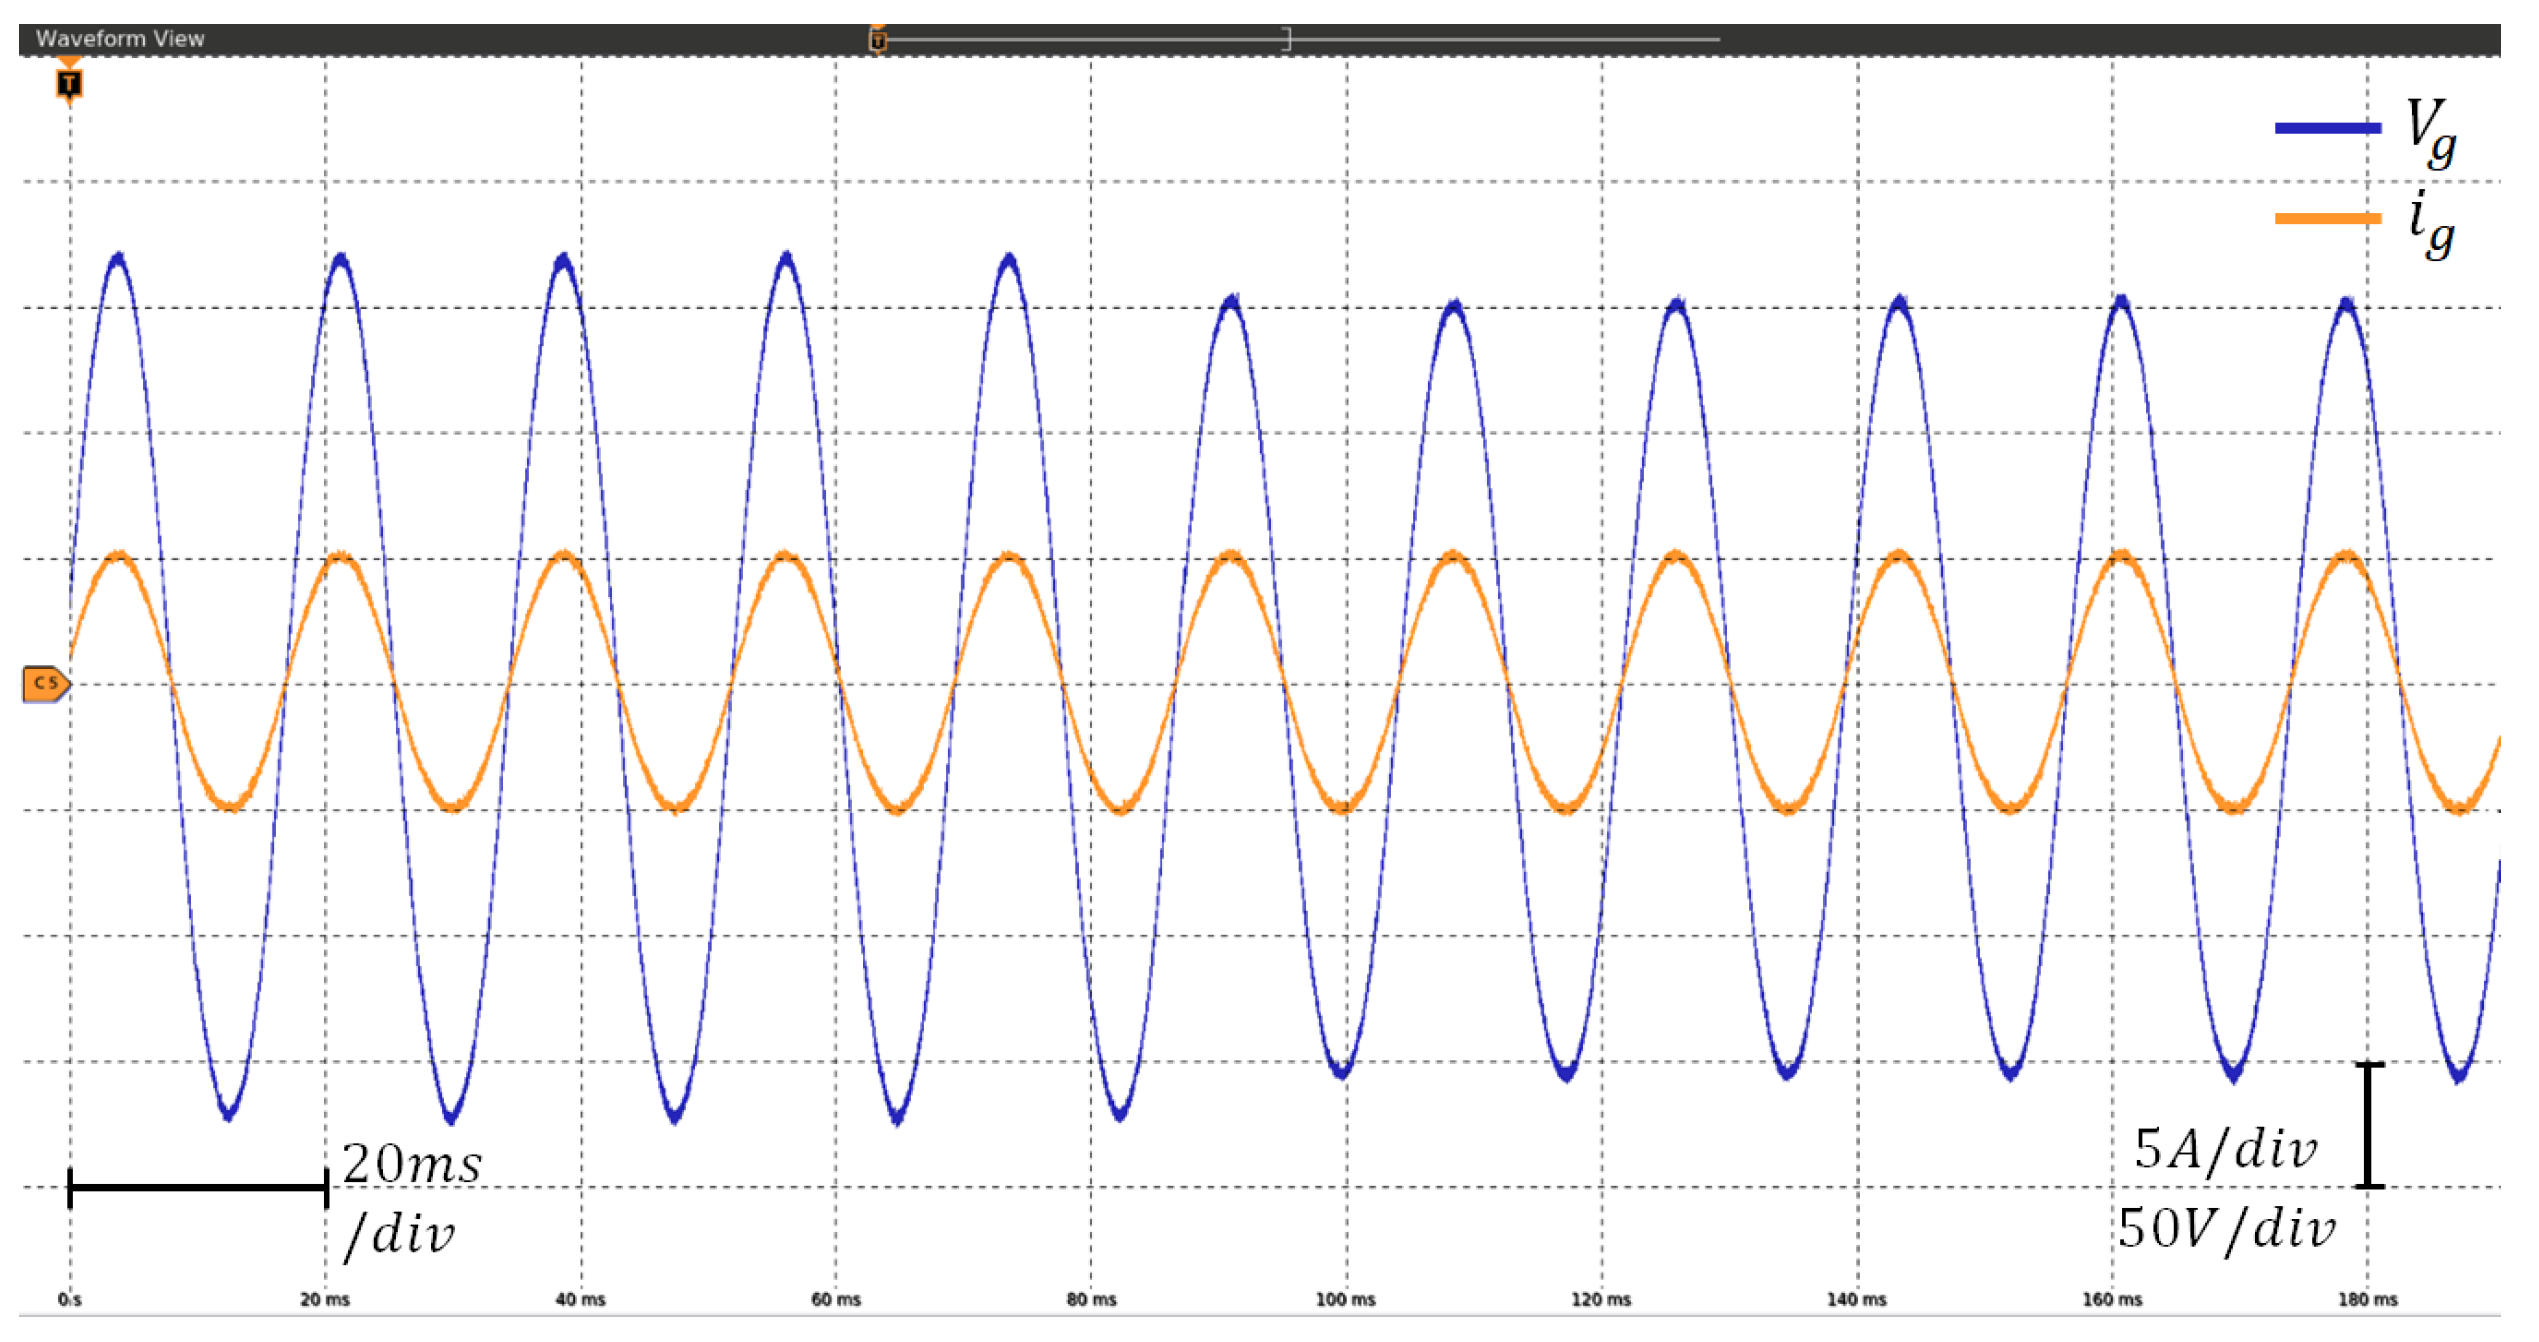This screenshot has height=1342, width=2539.
Task: Click the orange T trigger position marker
Action: click(x=69, y=84)
